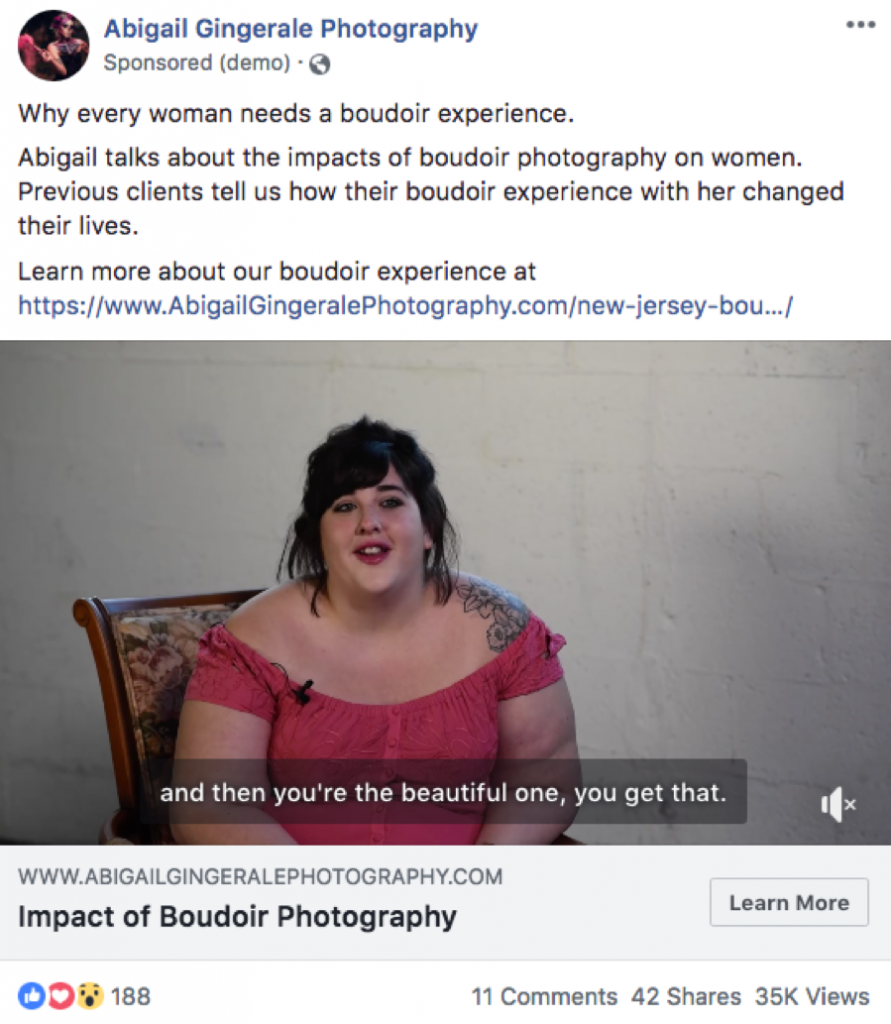The width and height of the screenshot is (891, 1024).
Task: Click the Impact of Boudoir Photography headline
Action: [237, 916]
